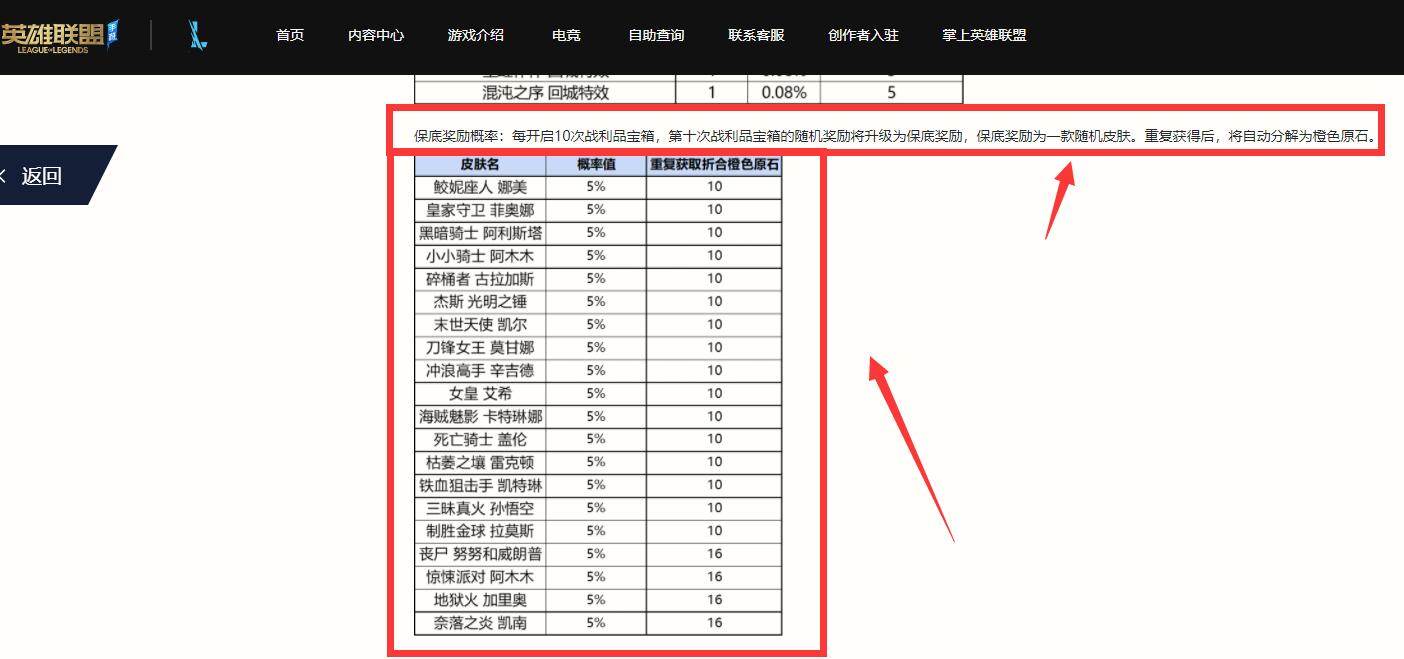Select the 三昧真火 孙悟空 row
The height and width of the screenshot is (659, 1404).
598,509
